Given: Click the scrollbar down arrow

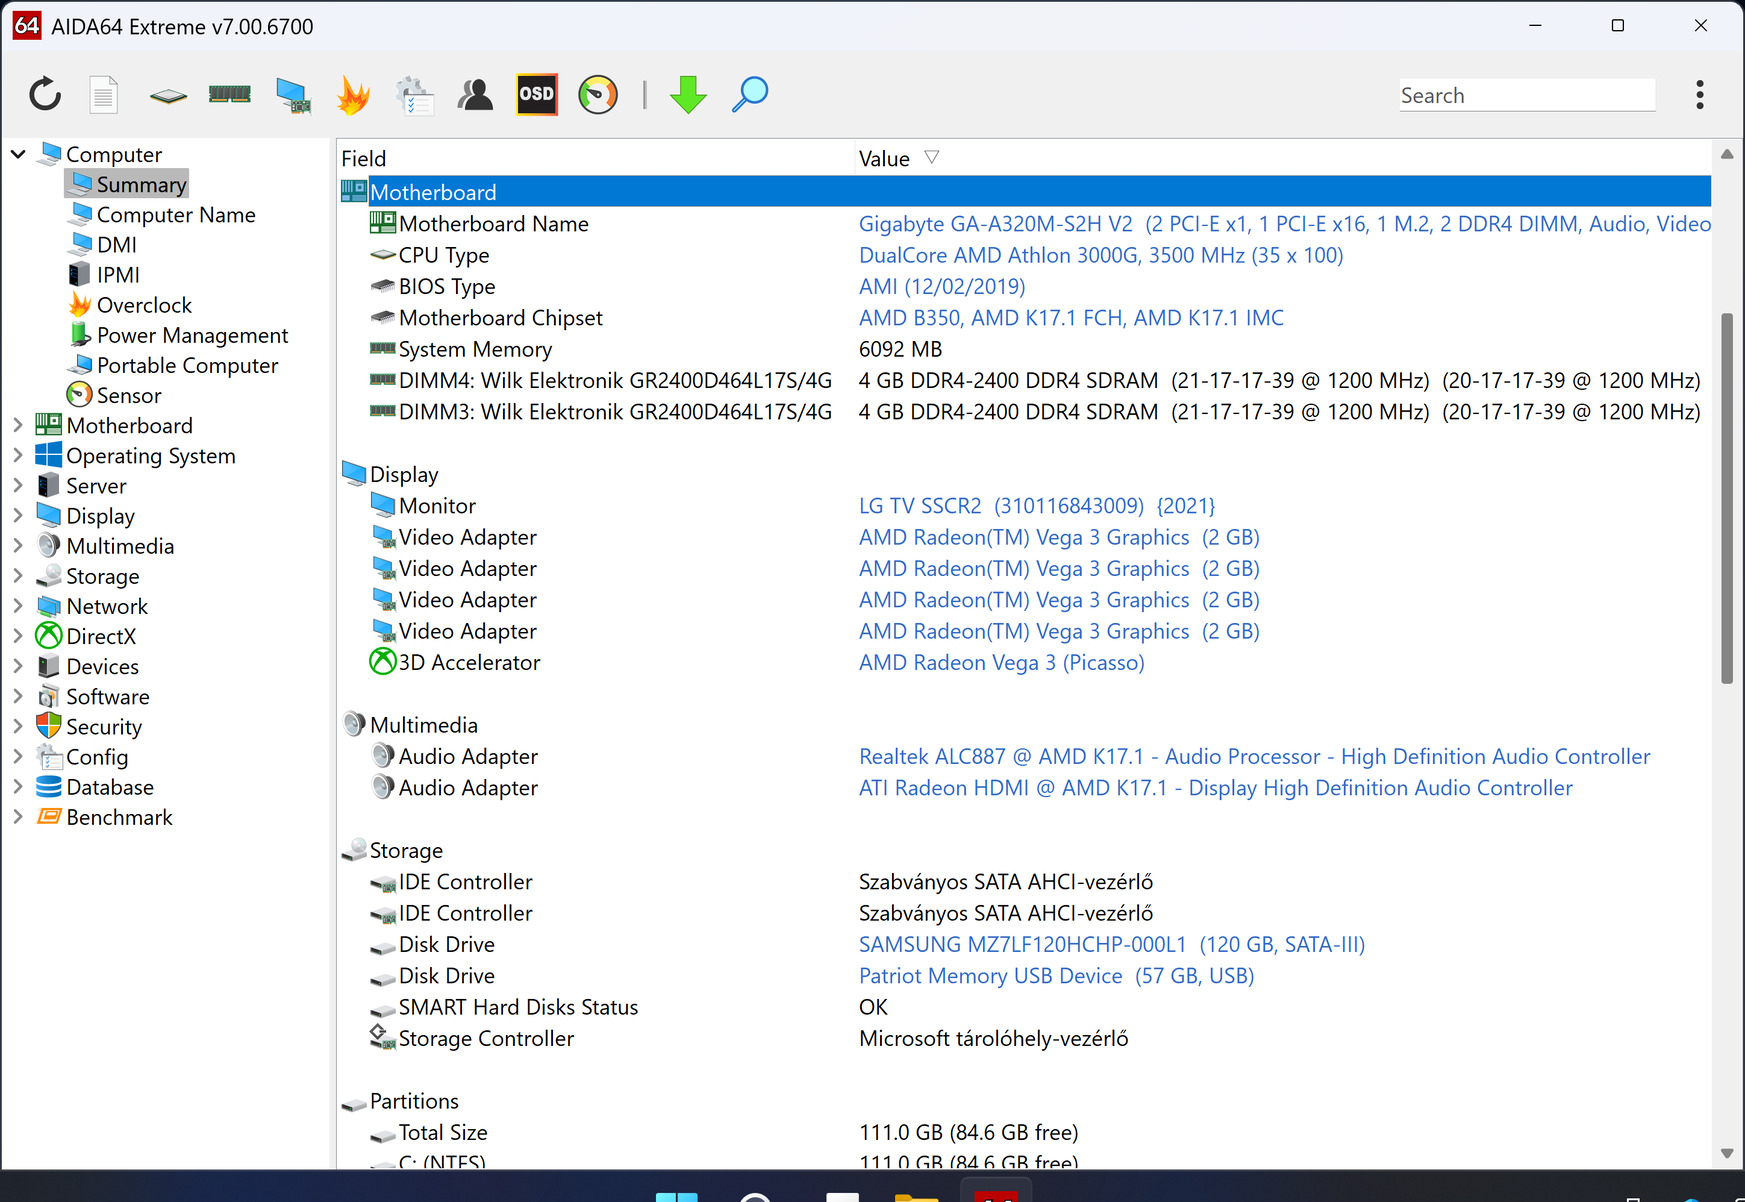Looking at the screenshot, I should tap(1727, 1153).
